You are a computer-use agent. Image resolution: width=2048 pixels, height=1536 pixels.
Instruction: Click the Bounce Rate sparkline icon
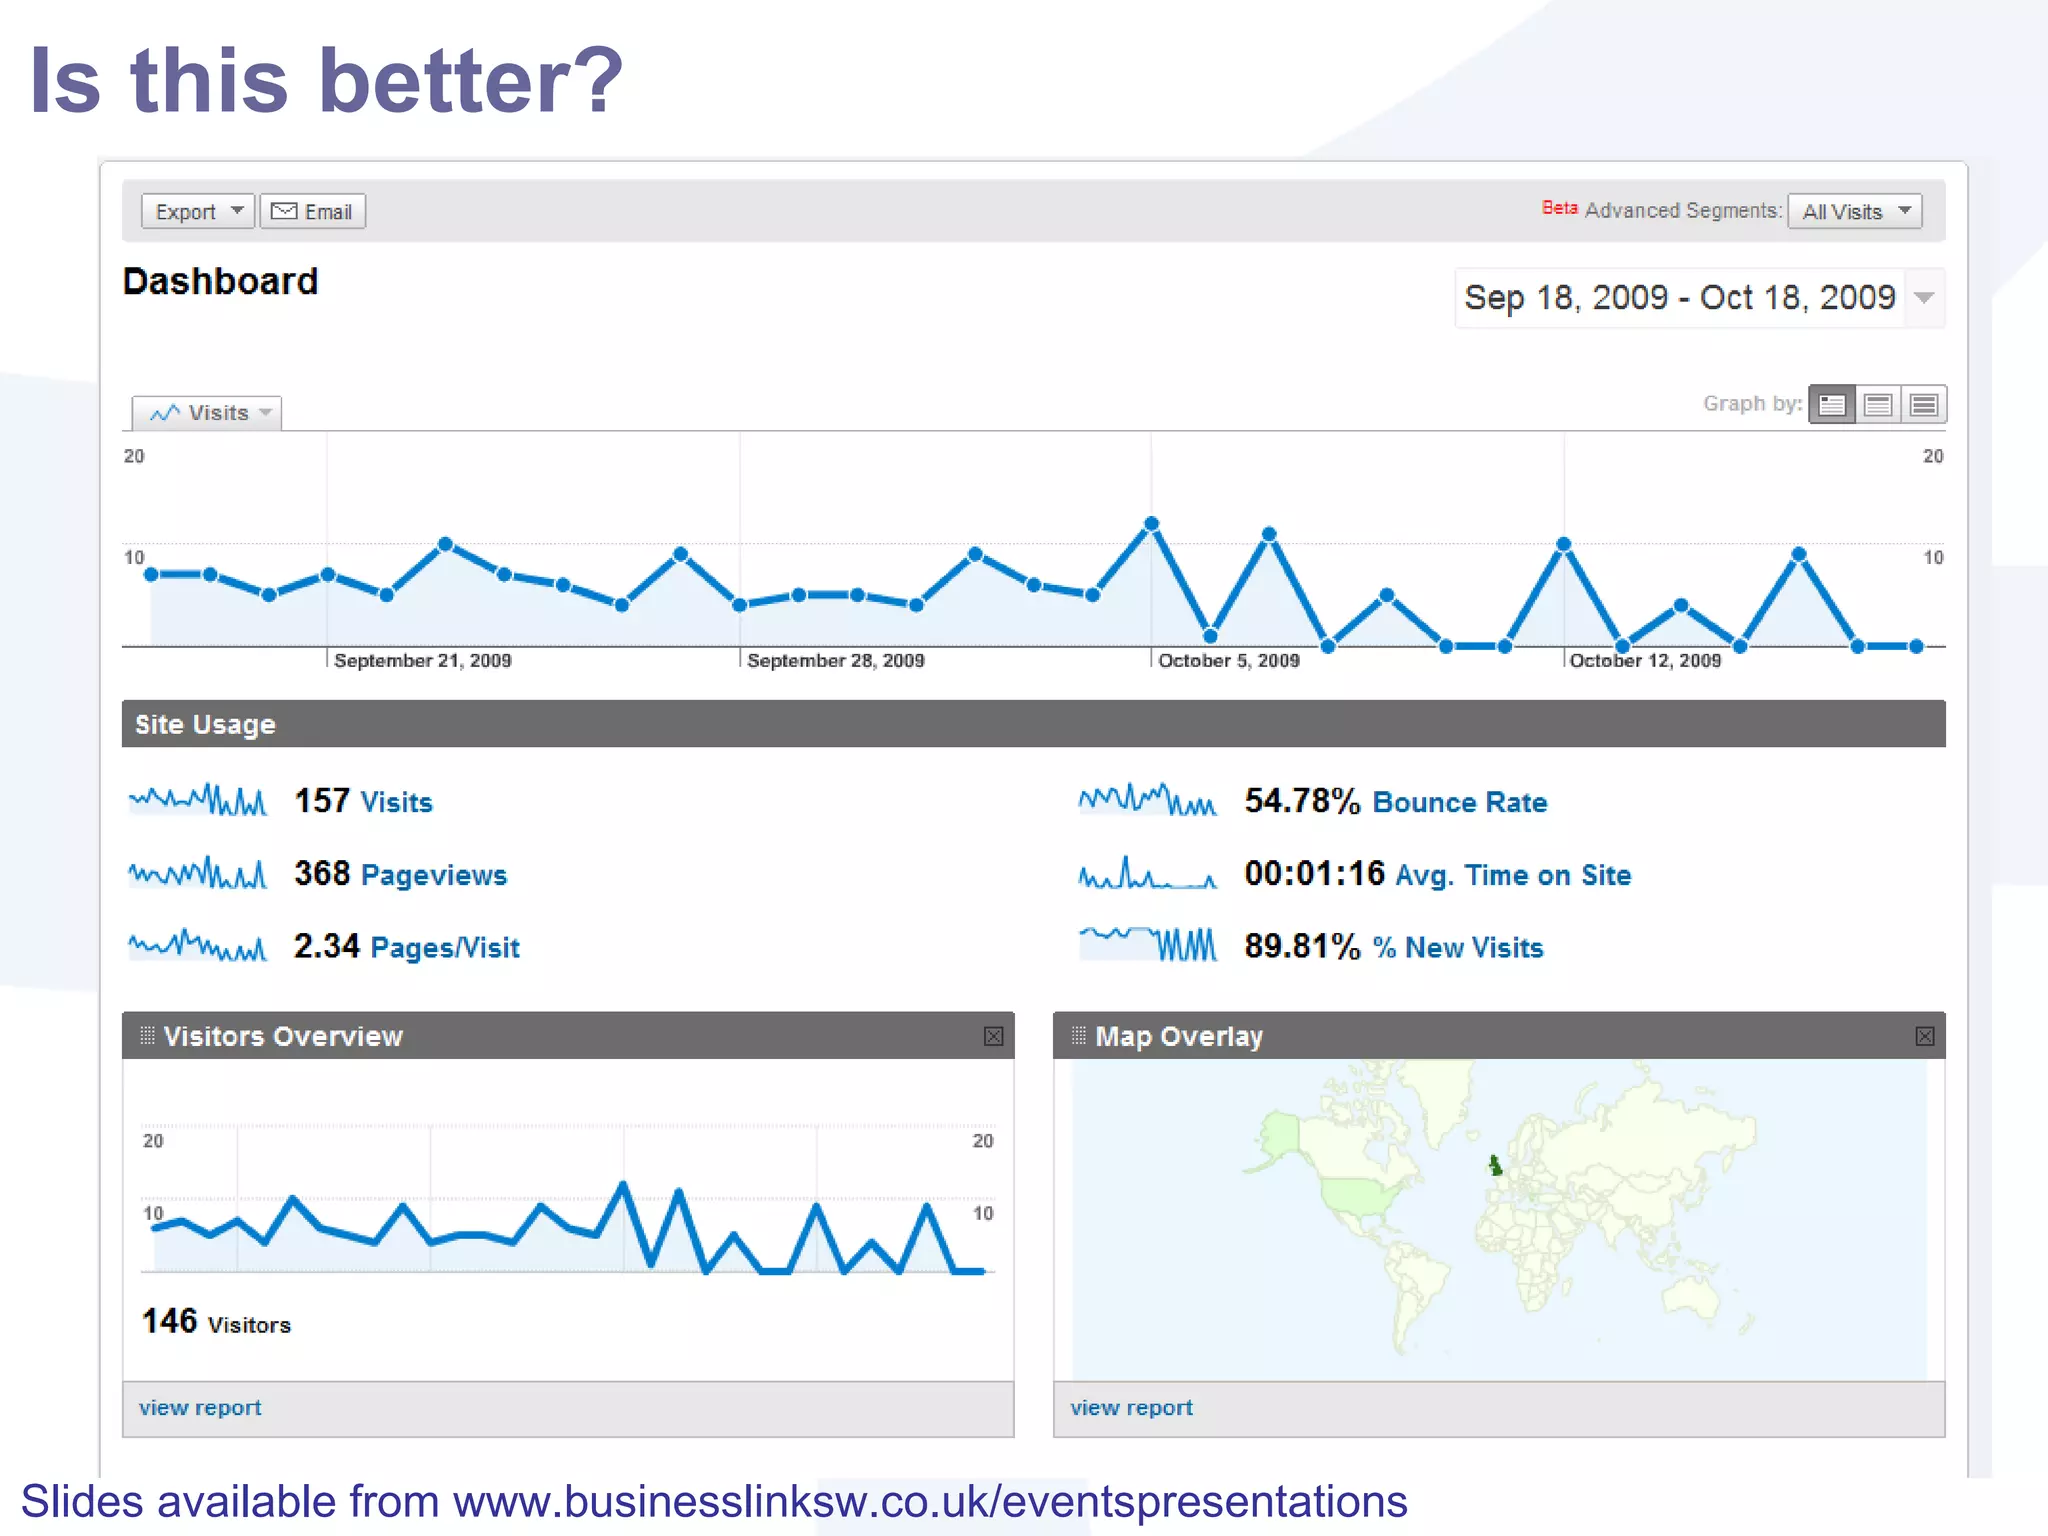pyautogui.click(x=1148, y=800)
